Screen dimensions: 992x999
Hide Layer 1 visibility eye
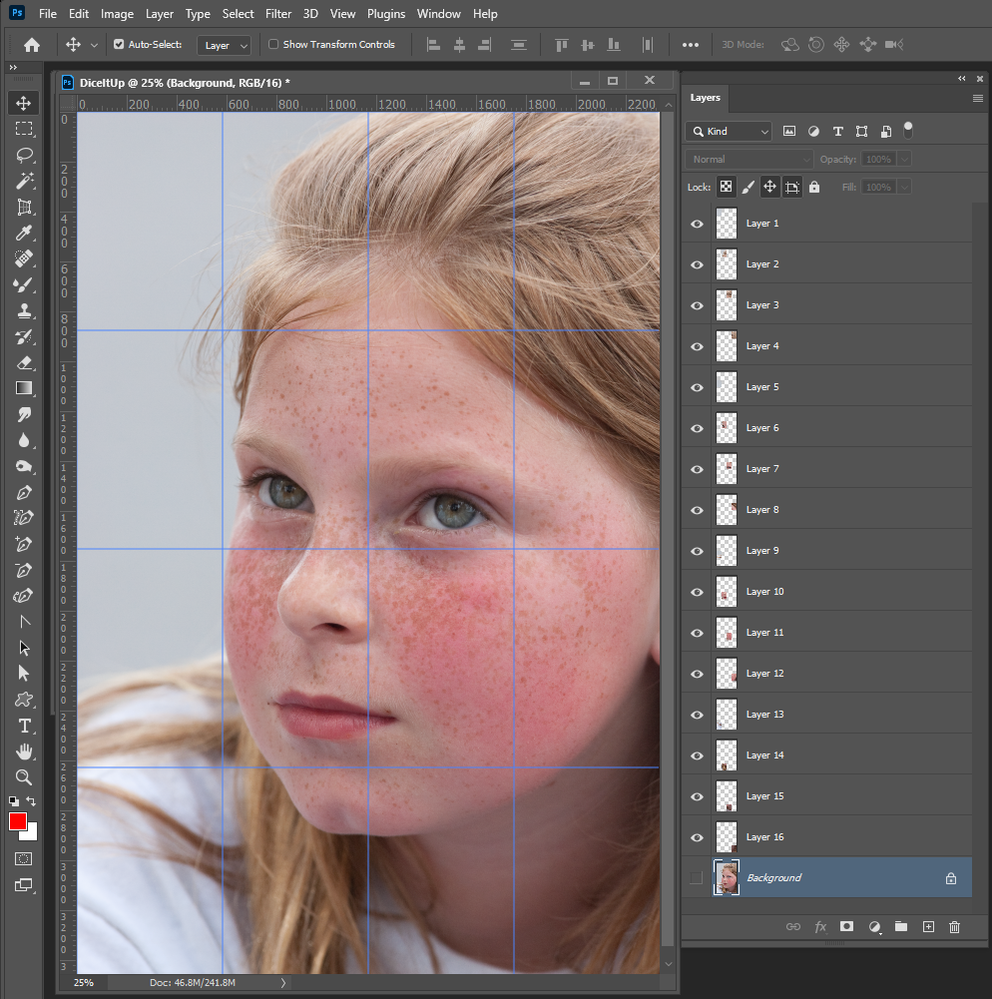coord(697,224)
